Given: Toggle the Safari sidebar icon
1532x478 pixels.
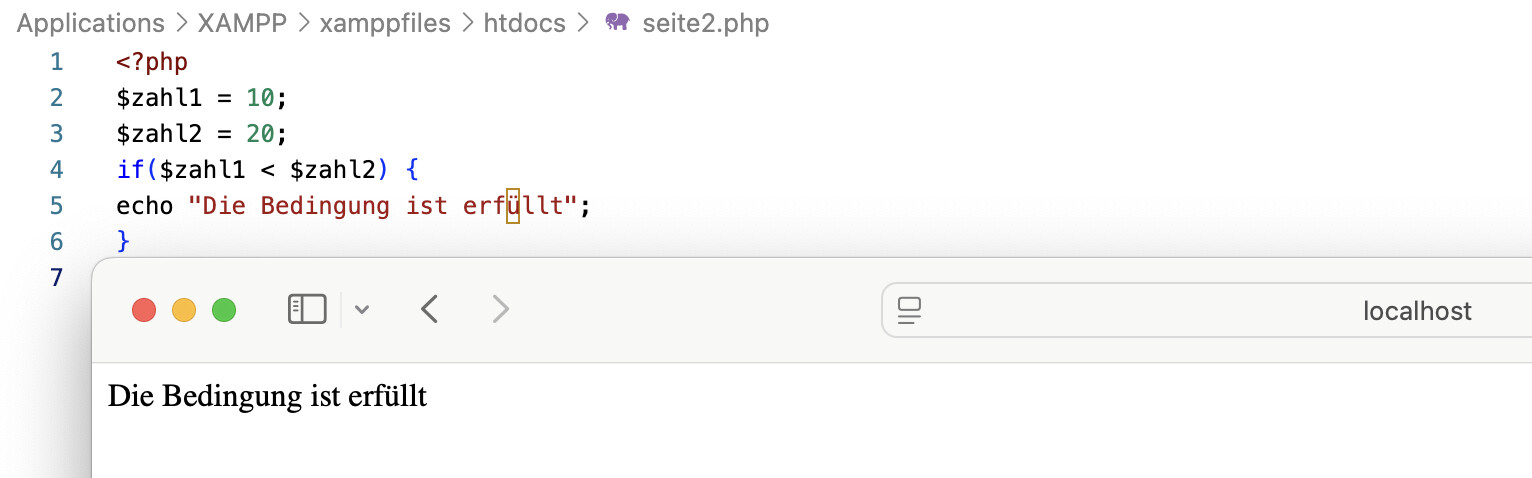Looking at the screenshot, I should (x=307, y=310).
